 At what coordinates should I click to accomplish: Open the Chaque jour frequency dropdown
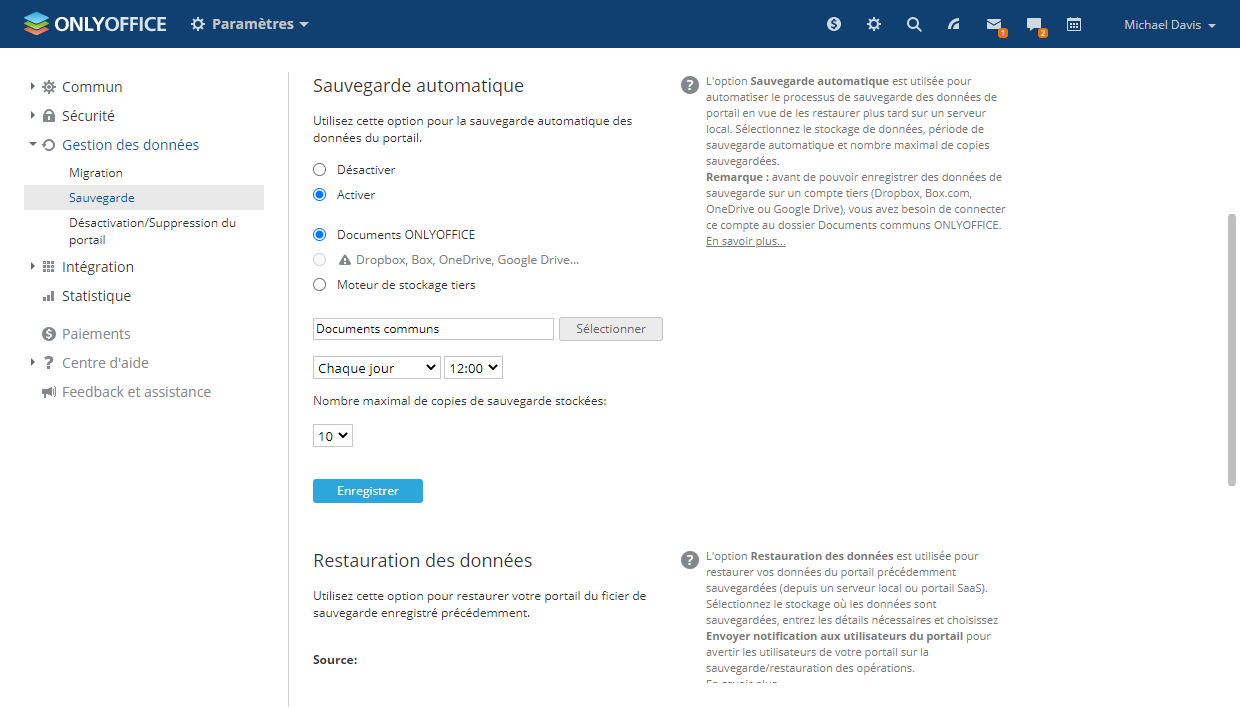point(377,368)
